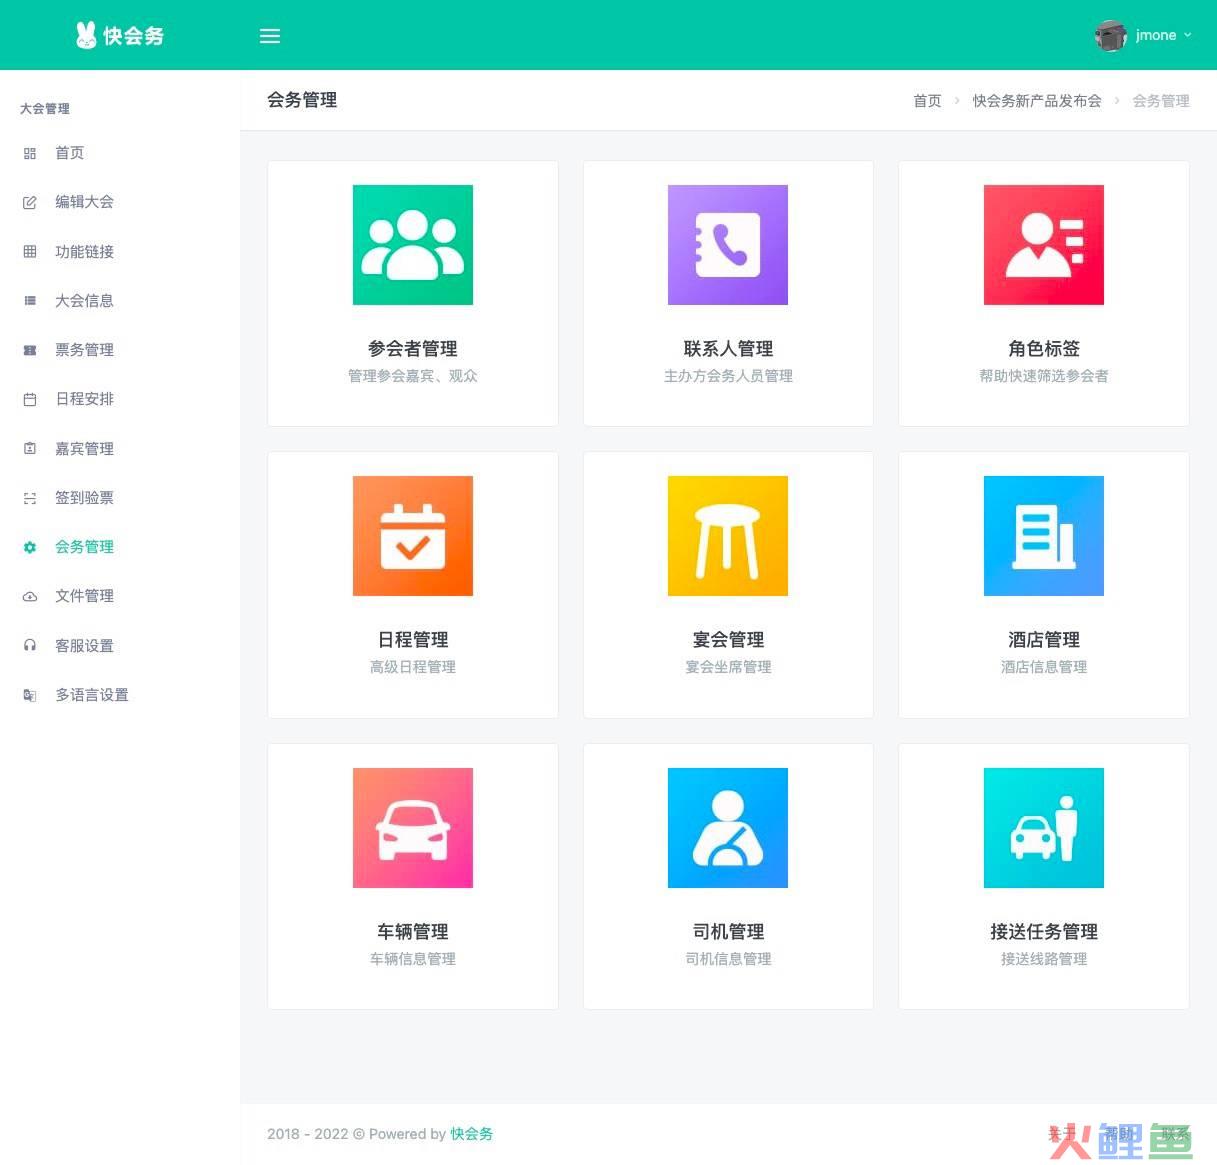Select 多语言设置 in the sidebar

(92, 695)
